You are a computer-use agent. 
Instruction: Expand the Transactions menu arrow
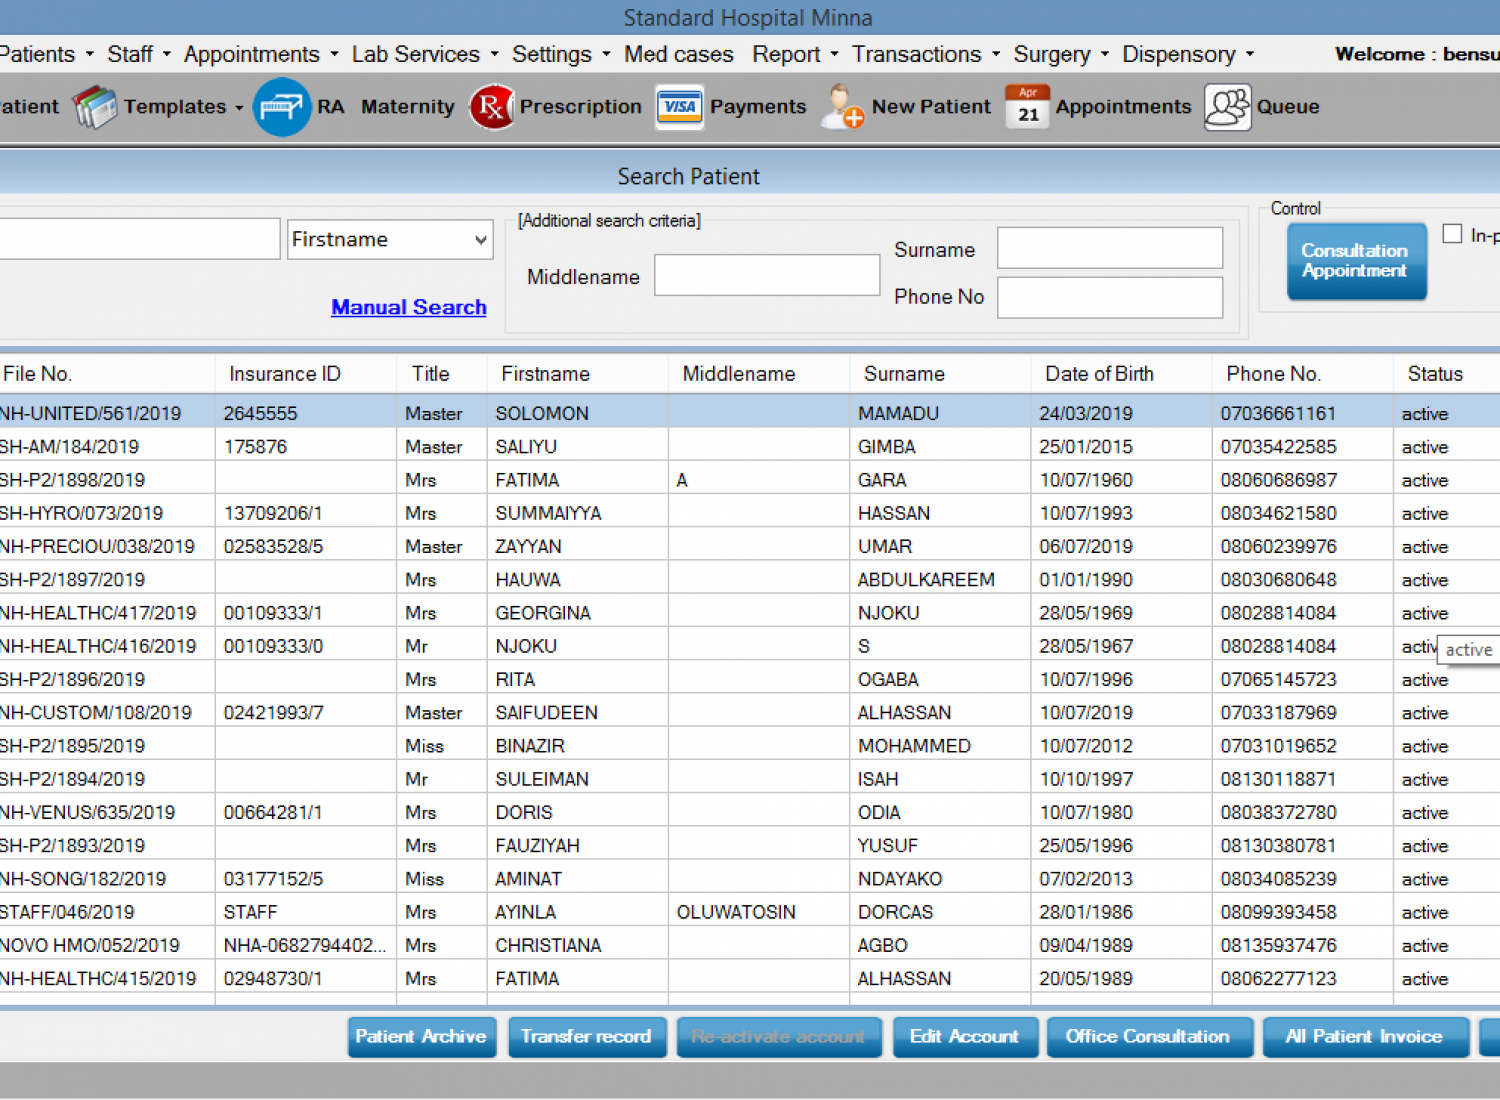click(996, 55)
